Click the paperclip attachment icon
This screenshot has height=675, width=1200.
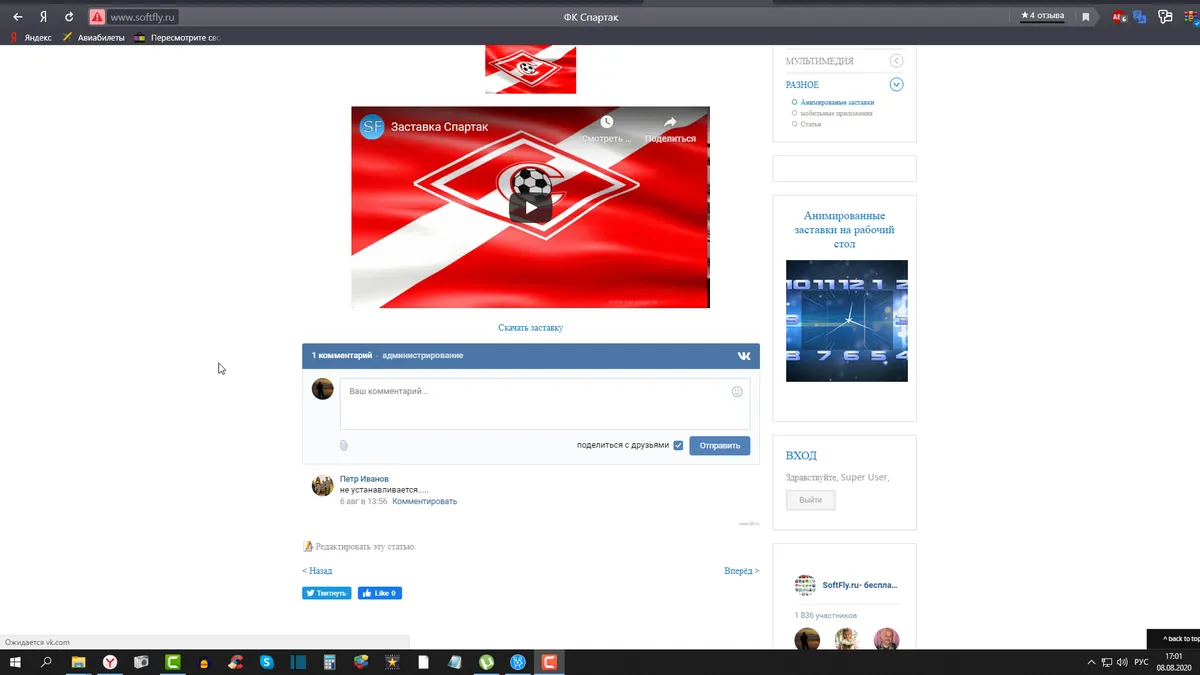point(343,446)
